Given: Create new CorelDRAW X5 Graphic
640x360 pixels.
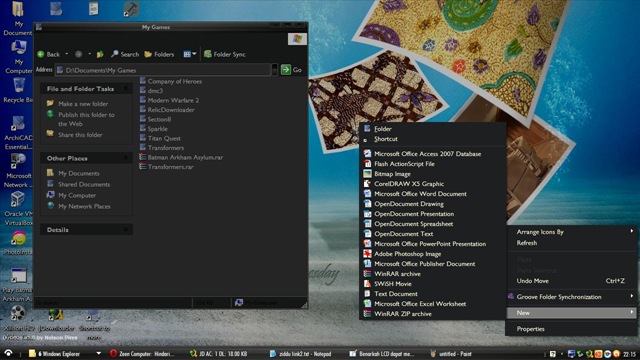Looking at the screenshot, I should tap(433, 184).
